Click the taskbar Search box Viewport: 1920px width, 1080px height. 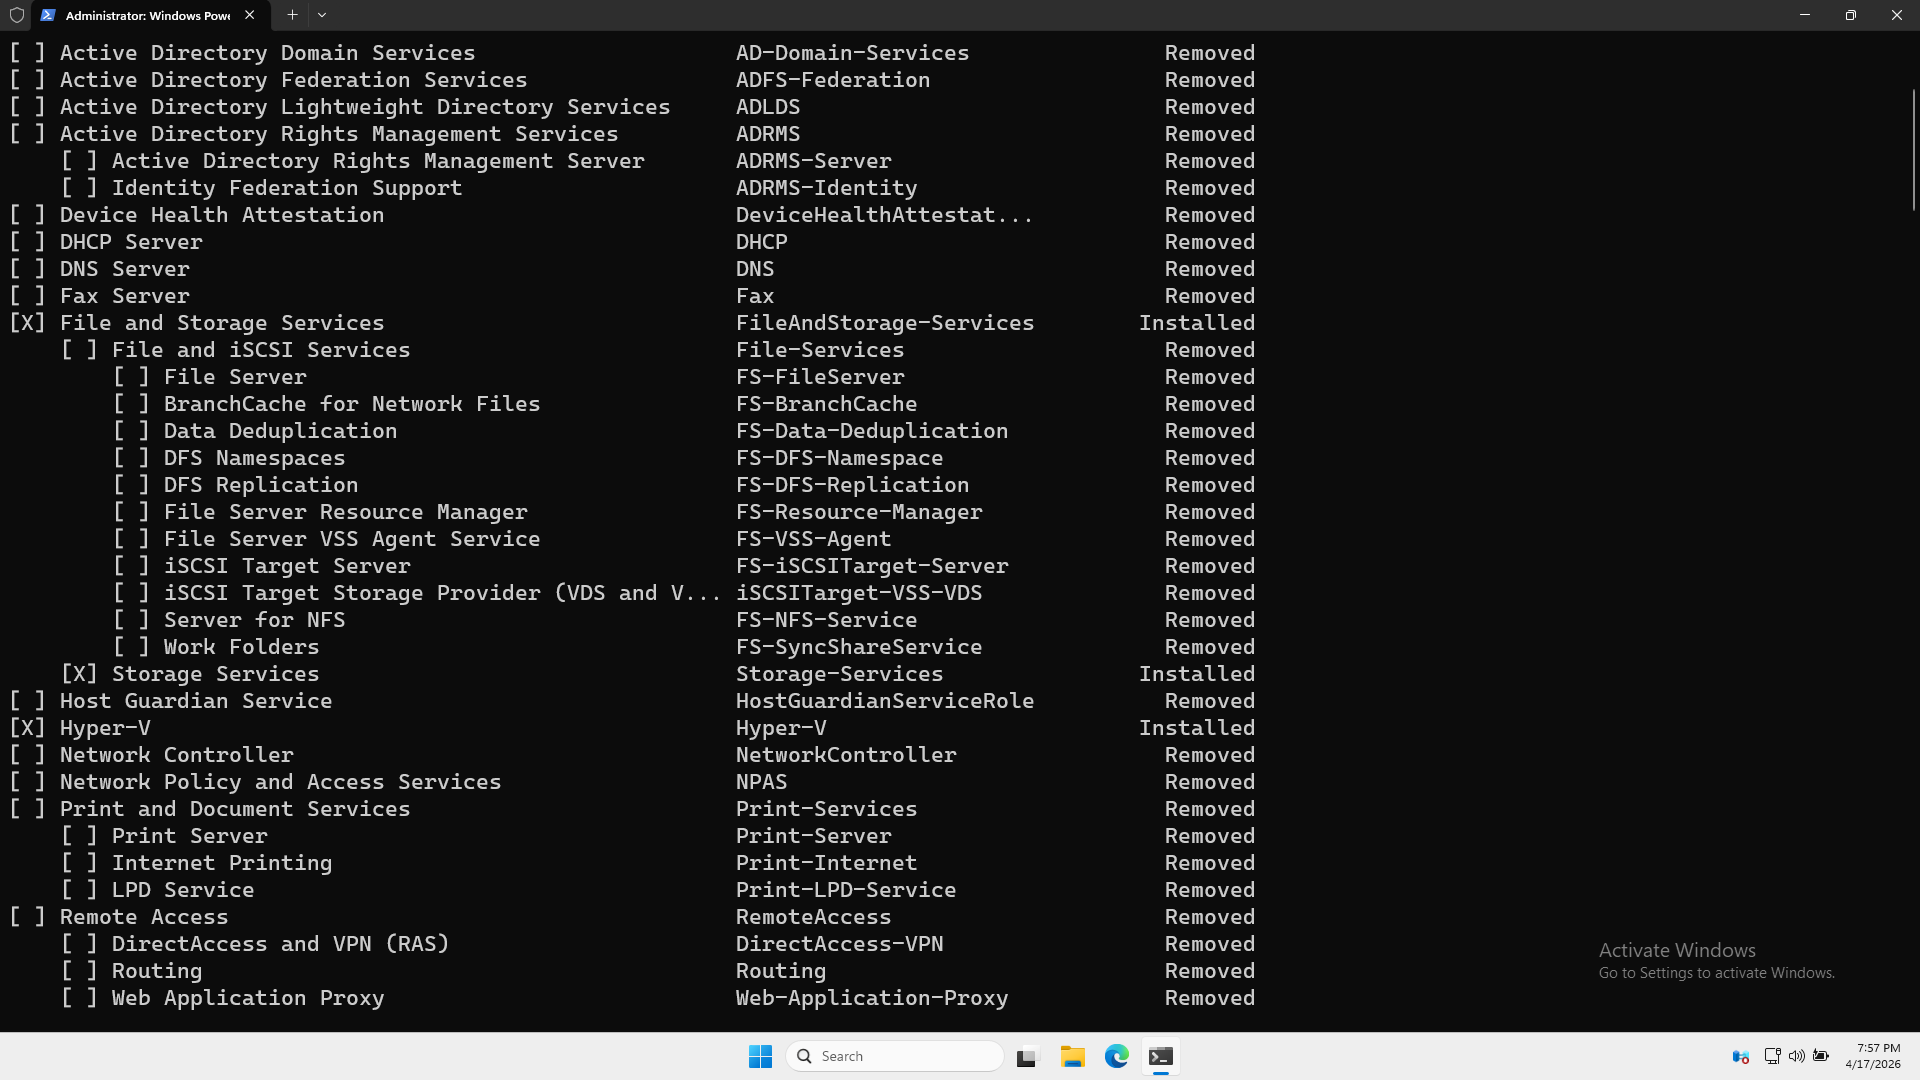[895, 1056]
